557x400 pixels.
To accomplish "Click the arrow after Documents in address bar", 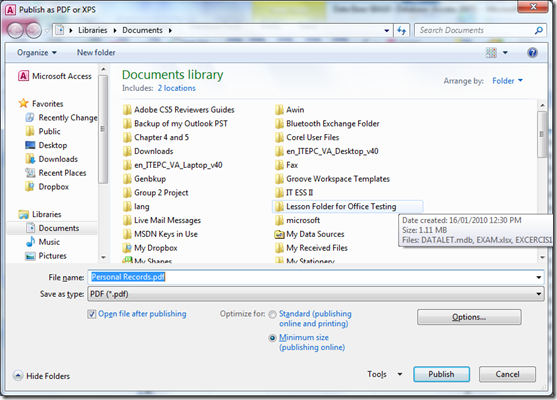I will click(170, 31).
